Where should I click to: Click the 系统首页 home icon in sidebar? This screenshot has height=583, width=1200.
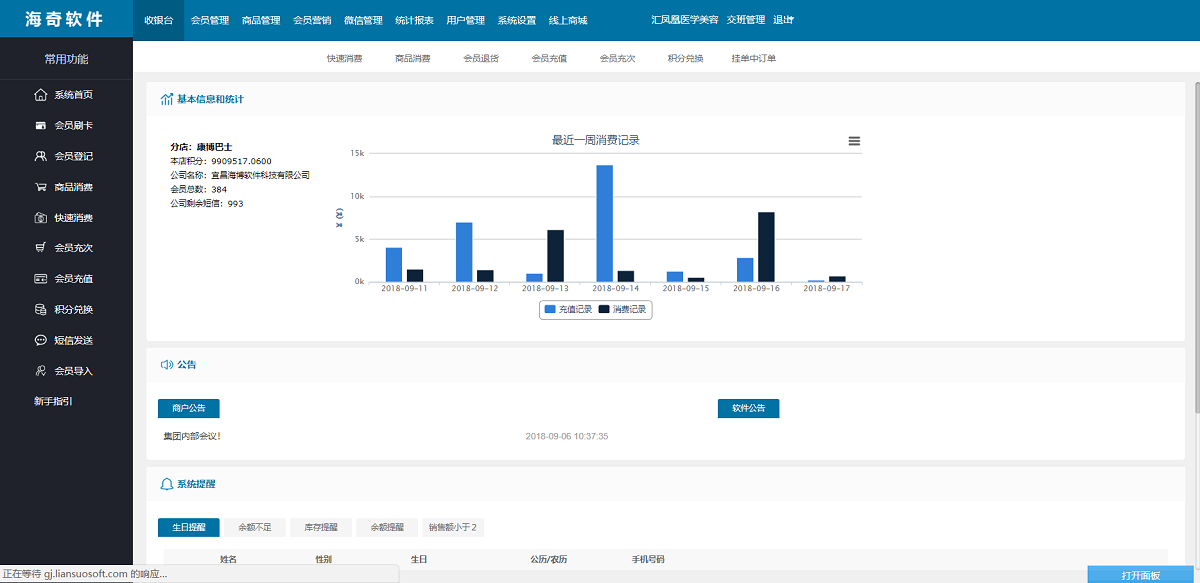pyautogui.click(x=41, y=95)
